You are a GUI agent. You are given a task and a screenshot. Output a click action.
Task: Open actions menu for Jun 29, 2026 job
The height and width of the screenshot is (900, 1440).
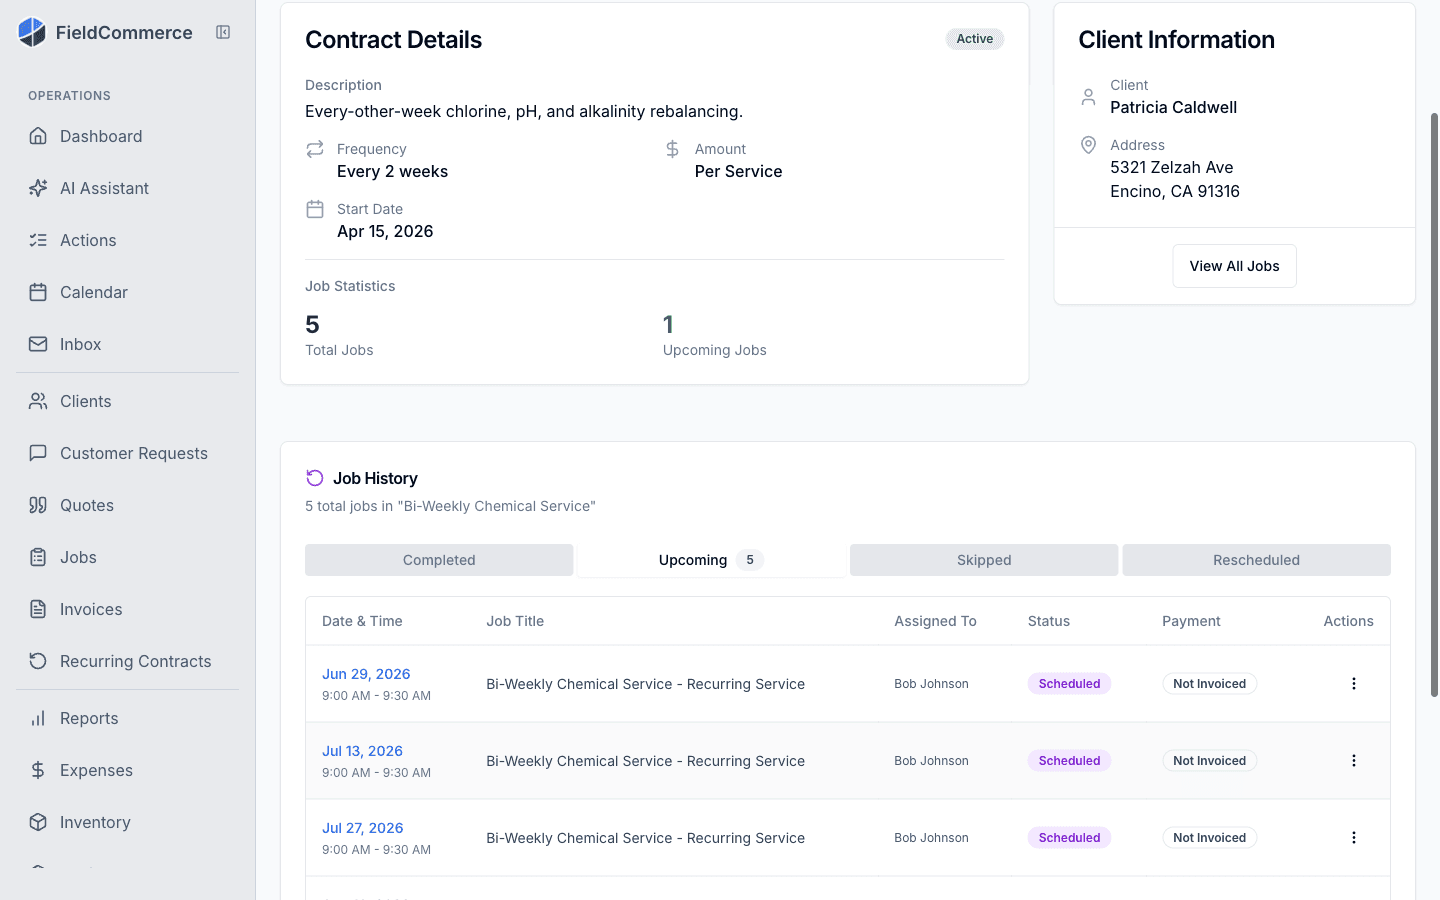1354,684
